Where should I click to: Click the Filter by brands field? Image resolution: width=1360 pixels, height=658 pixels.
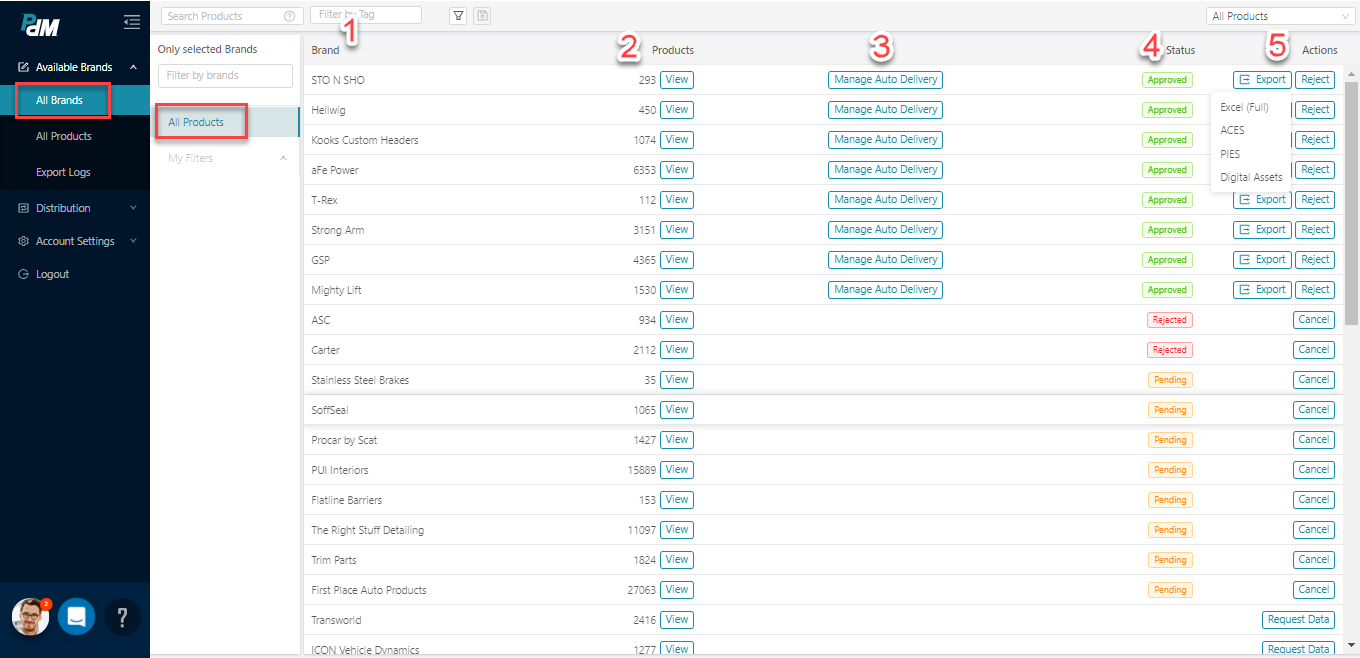click(x=225, y=76)
